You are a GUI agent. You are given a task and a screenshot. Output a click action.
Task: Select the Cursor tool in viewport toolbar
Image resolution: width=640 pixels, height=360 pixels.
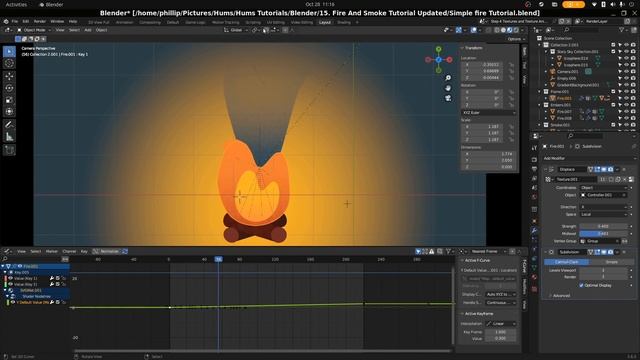point(9,63)
